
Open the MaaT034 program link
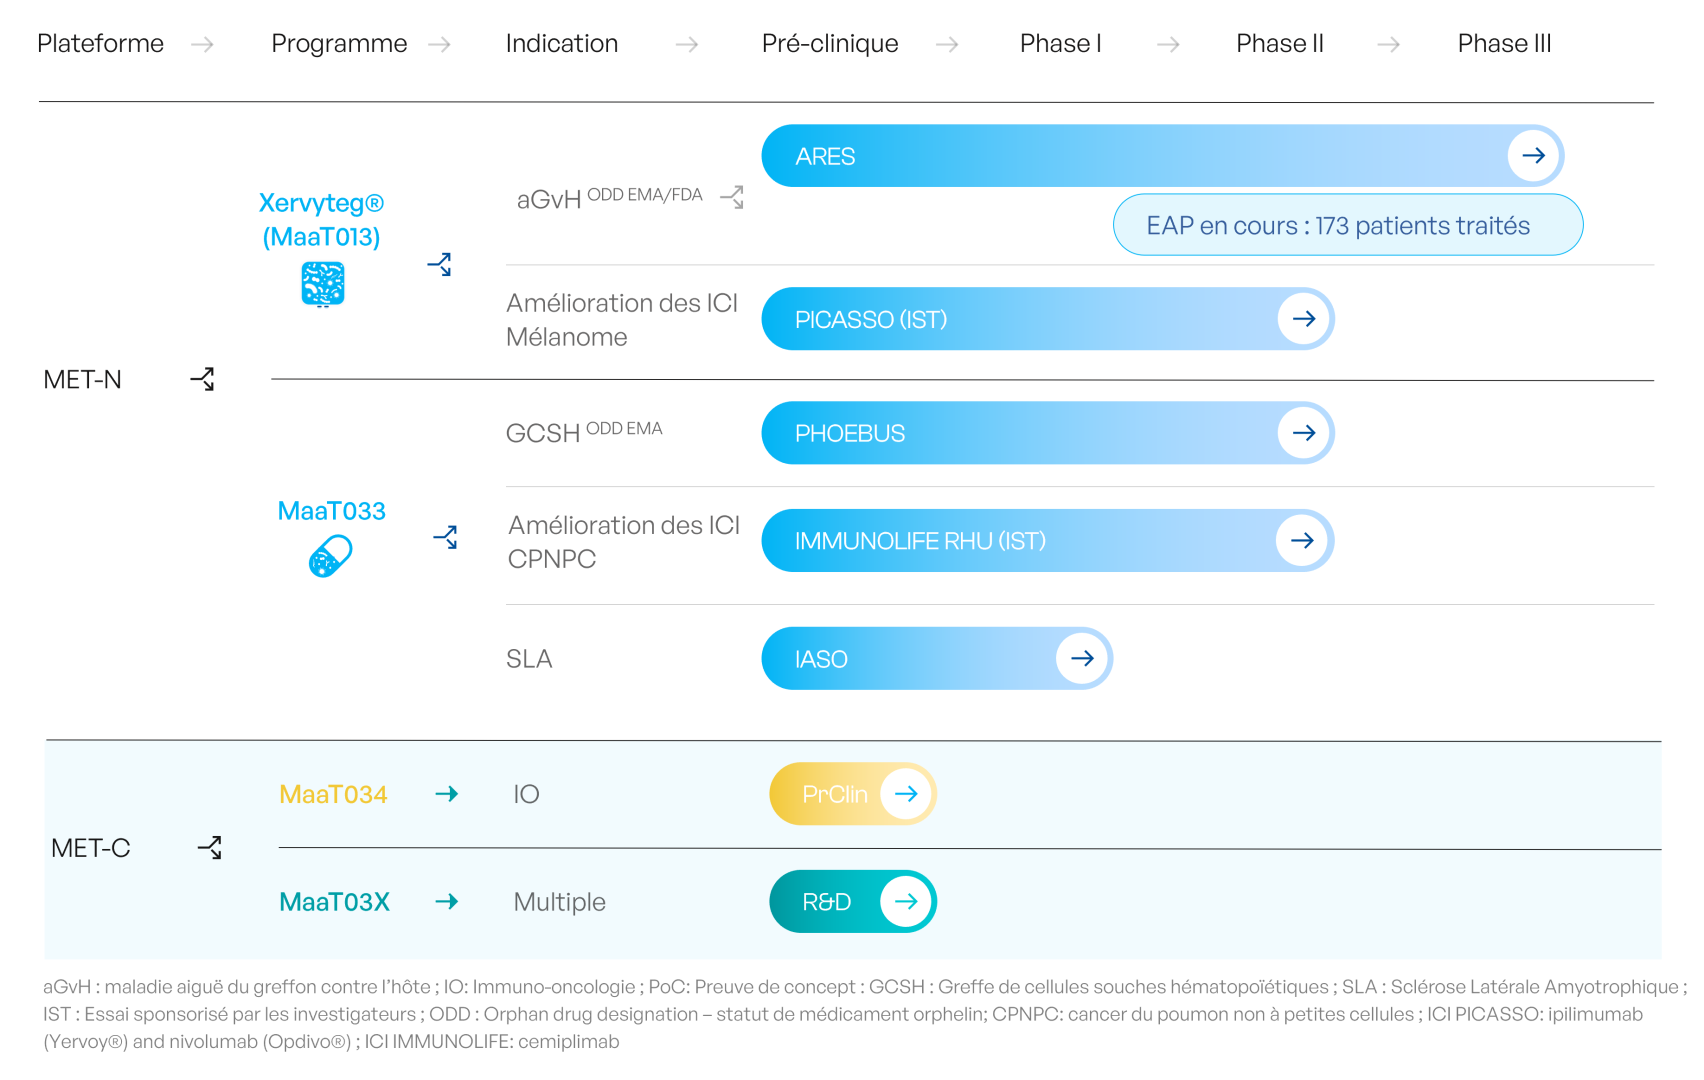(333, 795)
